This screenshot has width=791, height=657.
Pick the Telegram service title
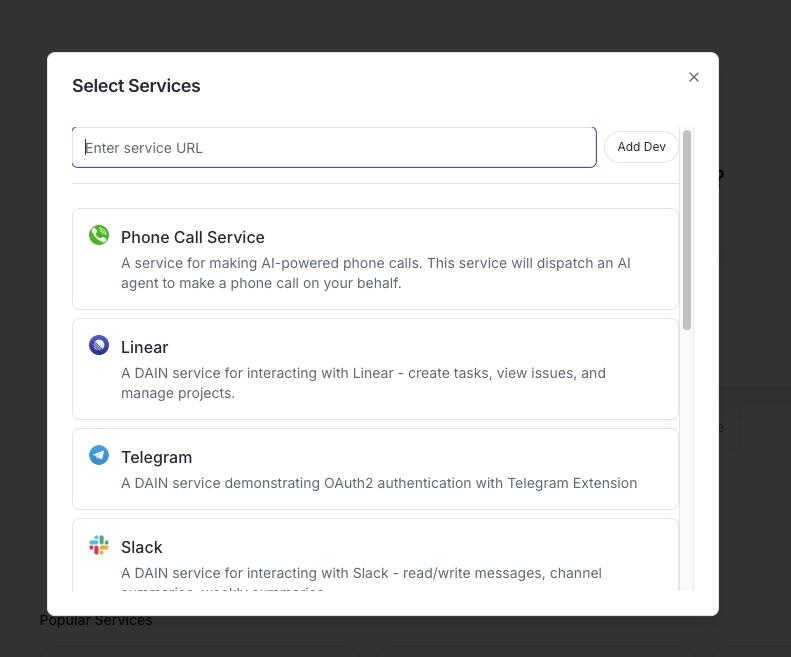(x=156, y=457)
